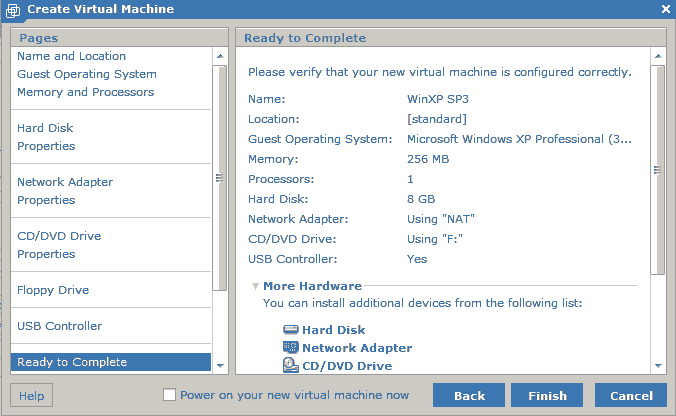The height and width of the screenshot is (416, 676).
Task: Click the location value [standard]
Action: tap(437, 119)
